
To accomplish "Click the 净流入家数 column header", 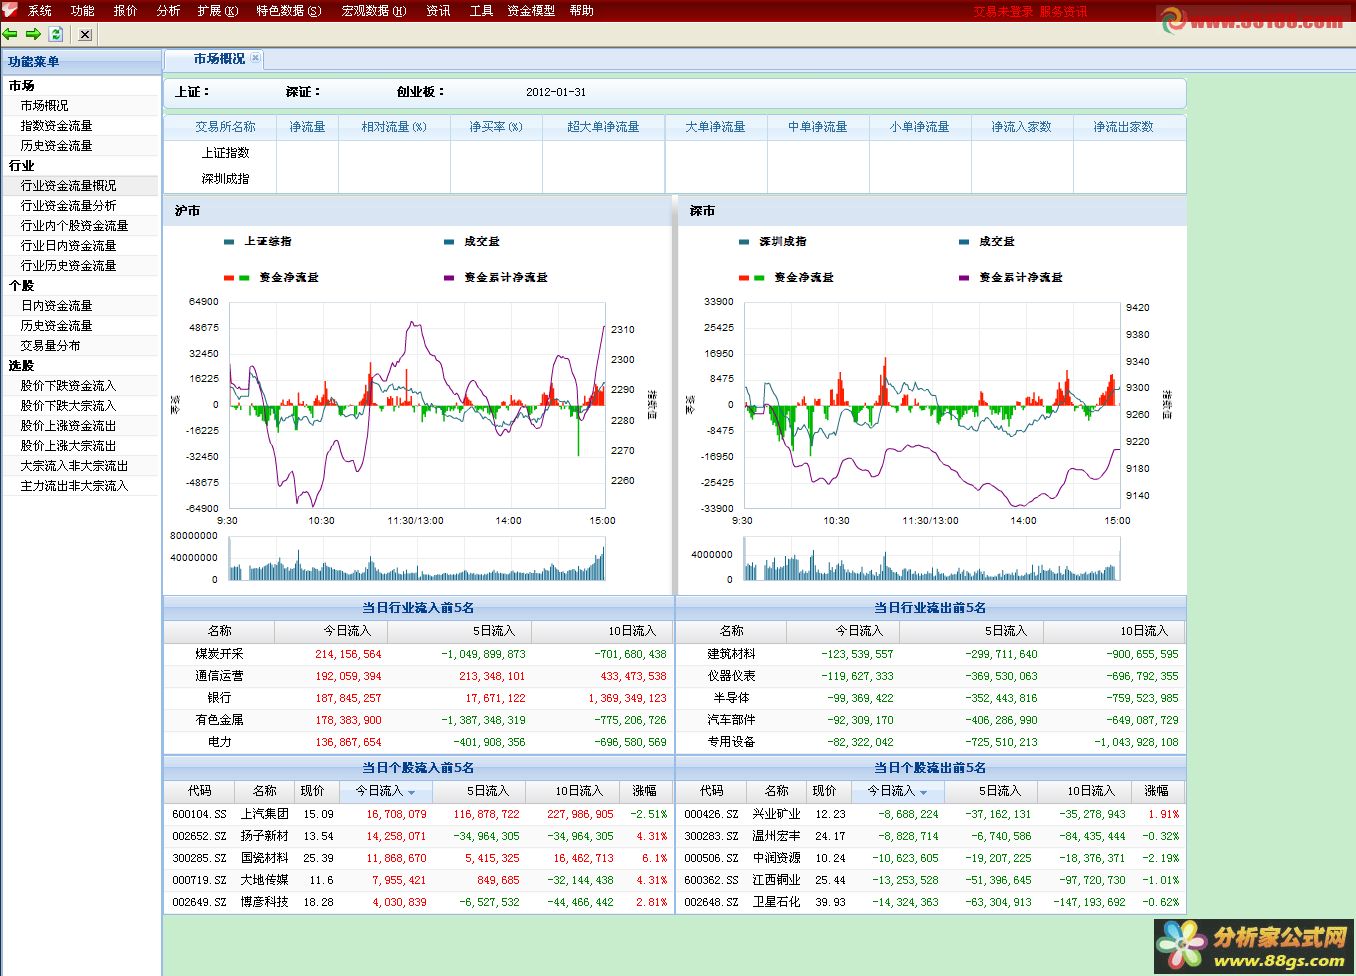I will pyautogui.click(x=1022, y=127).
